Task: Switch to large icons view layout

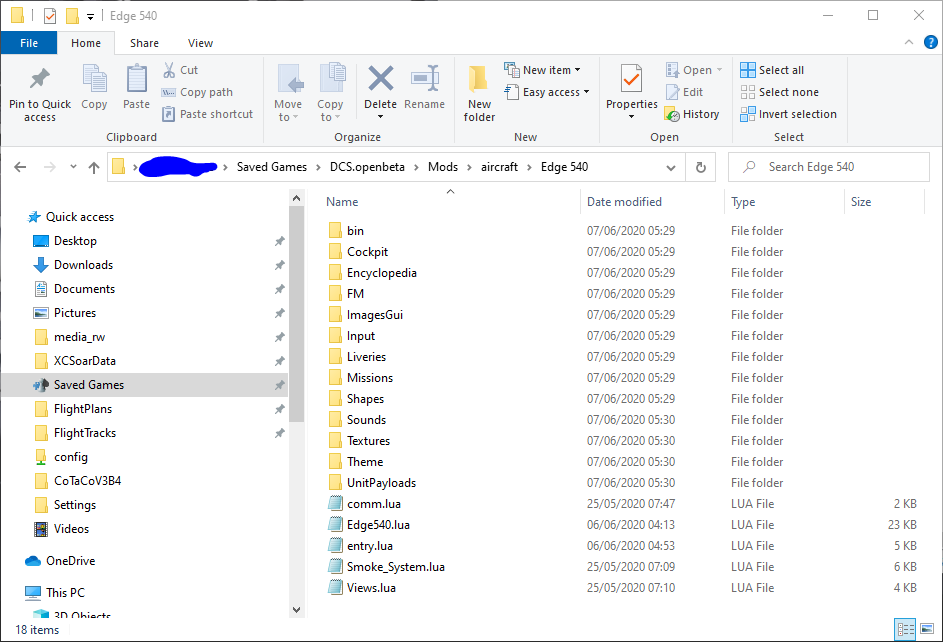Action: [927, 629]
